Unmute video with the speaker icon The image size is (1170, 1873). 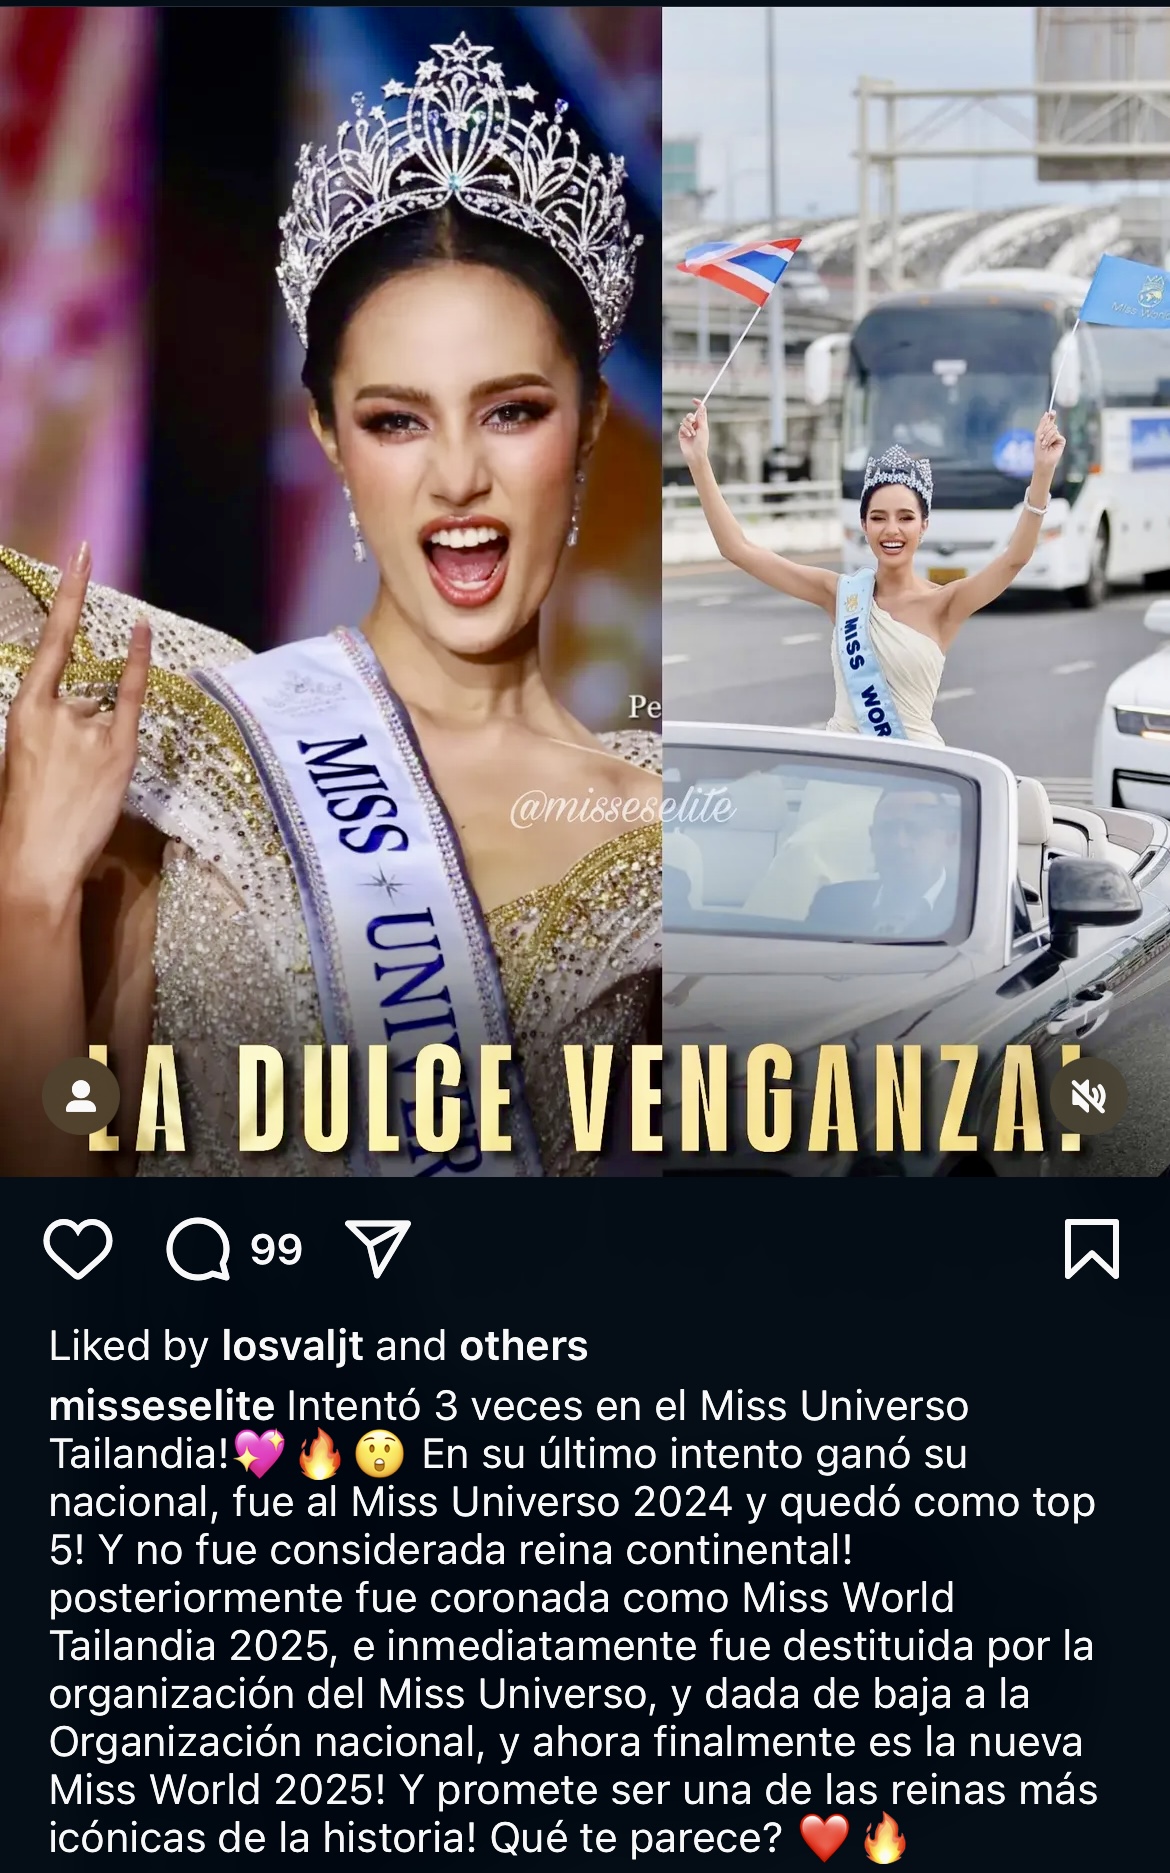pos(1088,1096)
